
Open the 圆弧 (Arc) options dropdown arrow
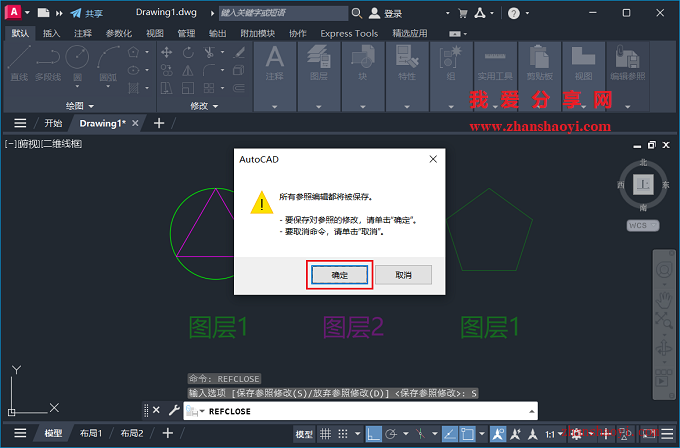pos(108,87)
